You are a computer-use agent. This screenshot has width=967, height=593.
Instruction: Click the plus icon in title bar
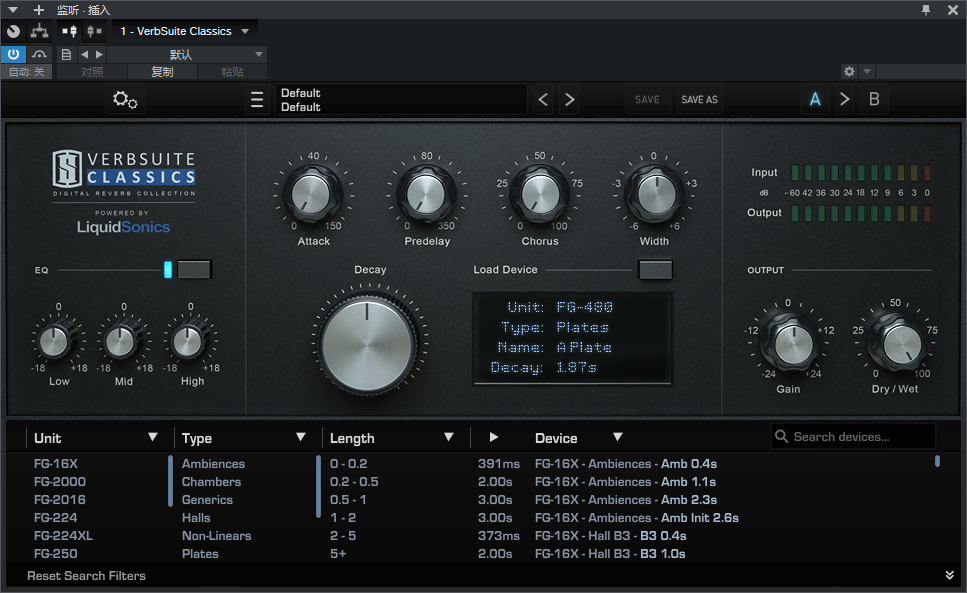39,10
